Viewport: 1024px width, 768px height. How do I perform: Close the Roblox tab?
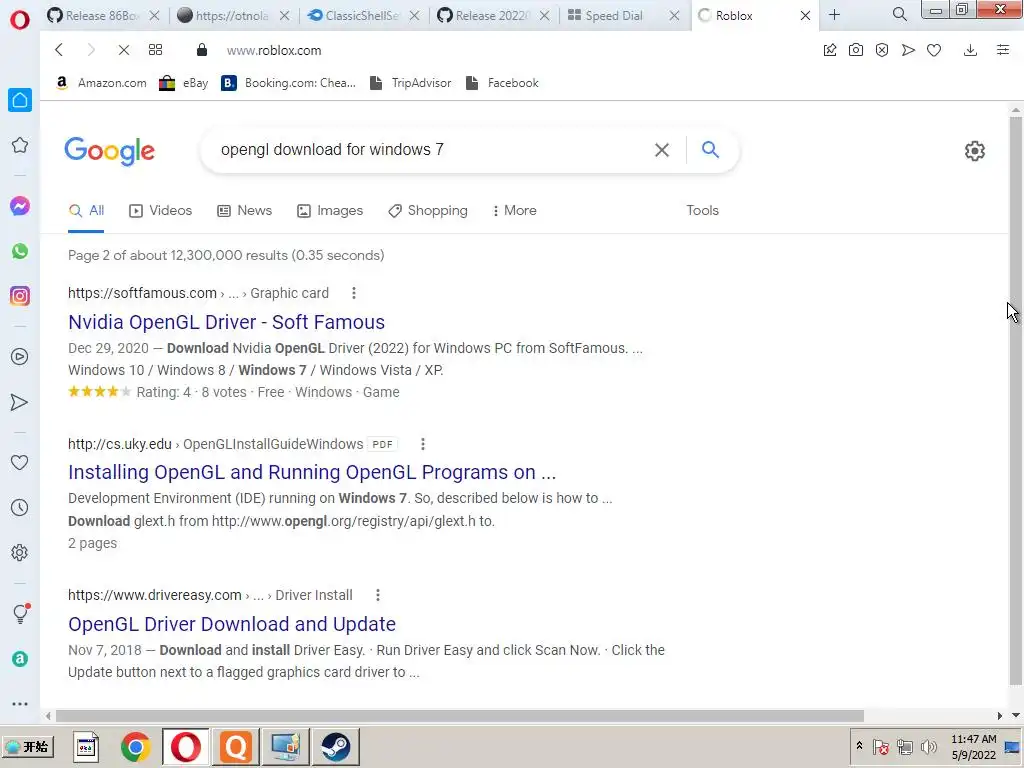pyautogui.click(x=805, y=15)
